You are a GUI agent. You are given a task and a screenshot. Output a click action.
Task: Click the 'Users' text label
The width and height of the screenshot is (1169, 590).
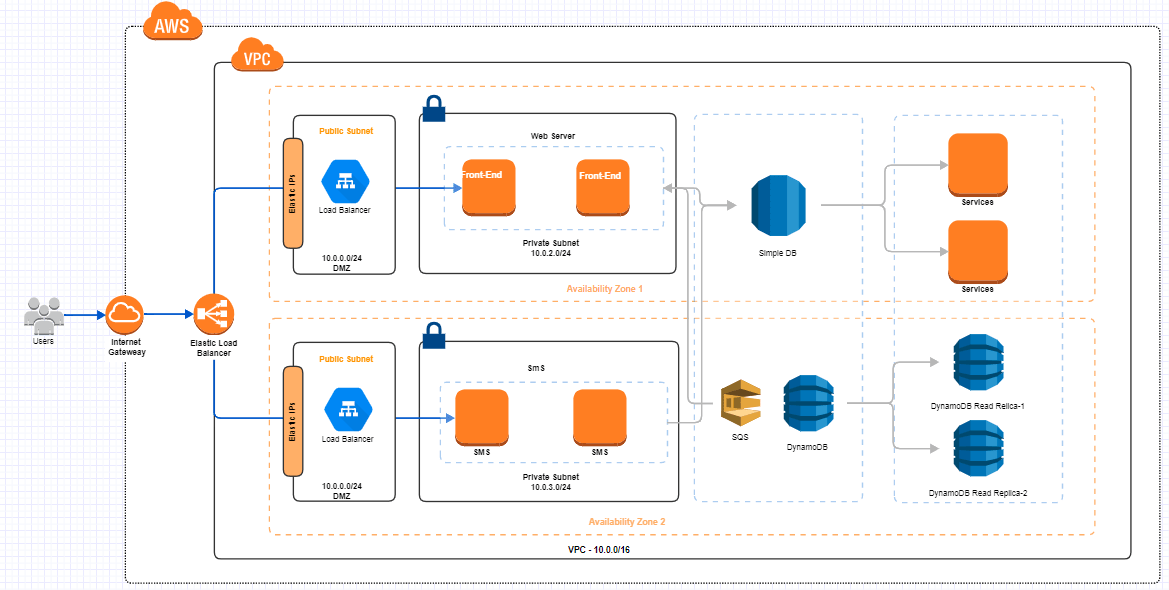(x=42, y=342)
